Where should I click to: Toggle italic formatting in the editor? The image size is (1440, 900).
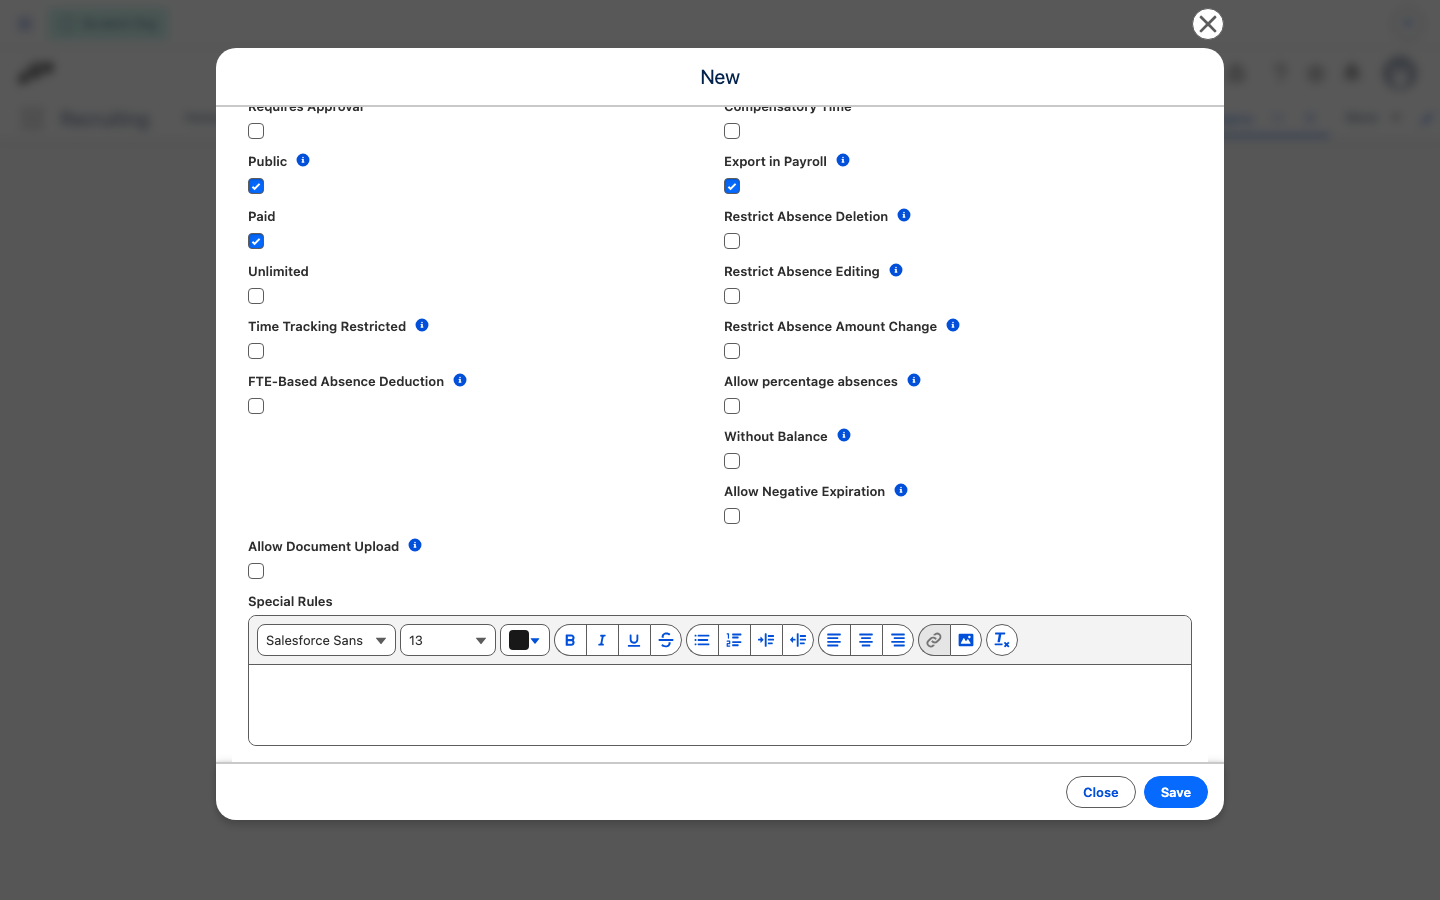[x=602, y=640]
